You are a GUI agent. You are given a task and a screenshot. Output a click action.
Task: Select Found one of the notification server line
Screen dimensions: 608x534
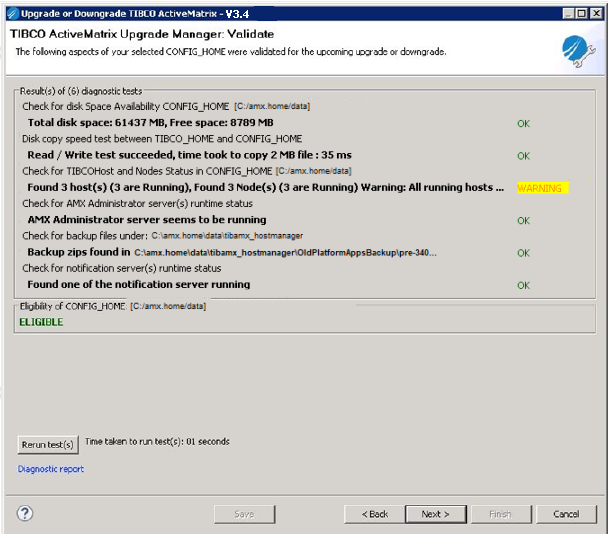point(139,285)
